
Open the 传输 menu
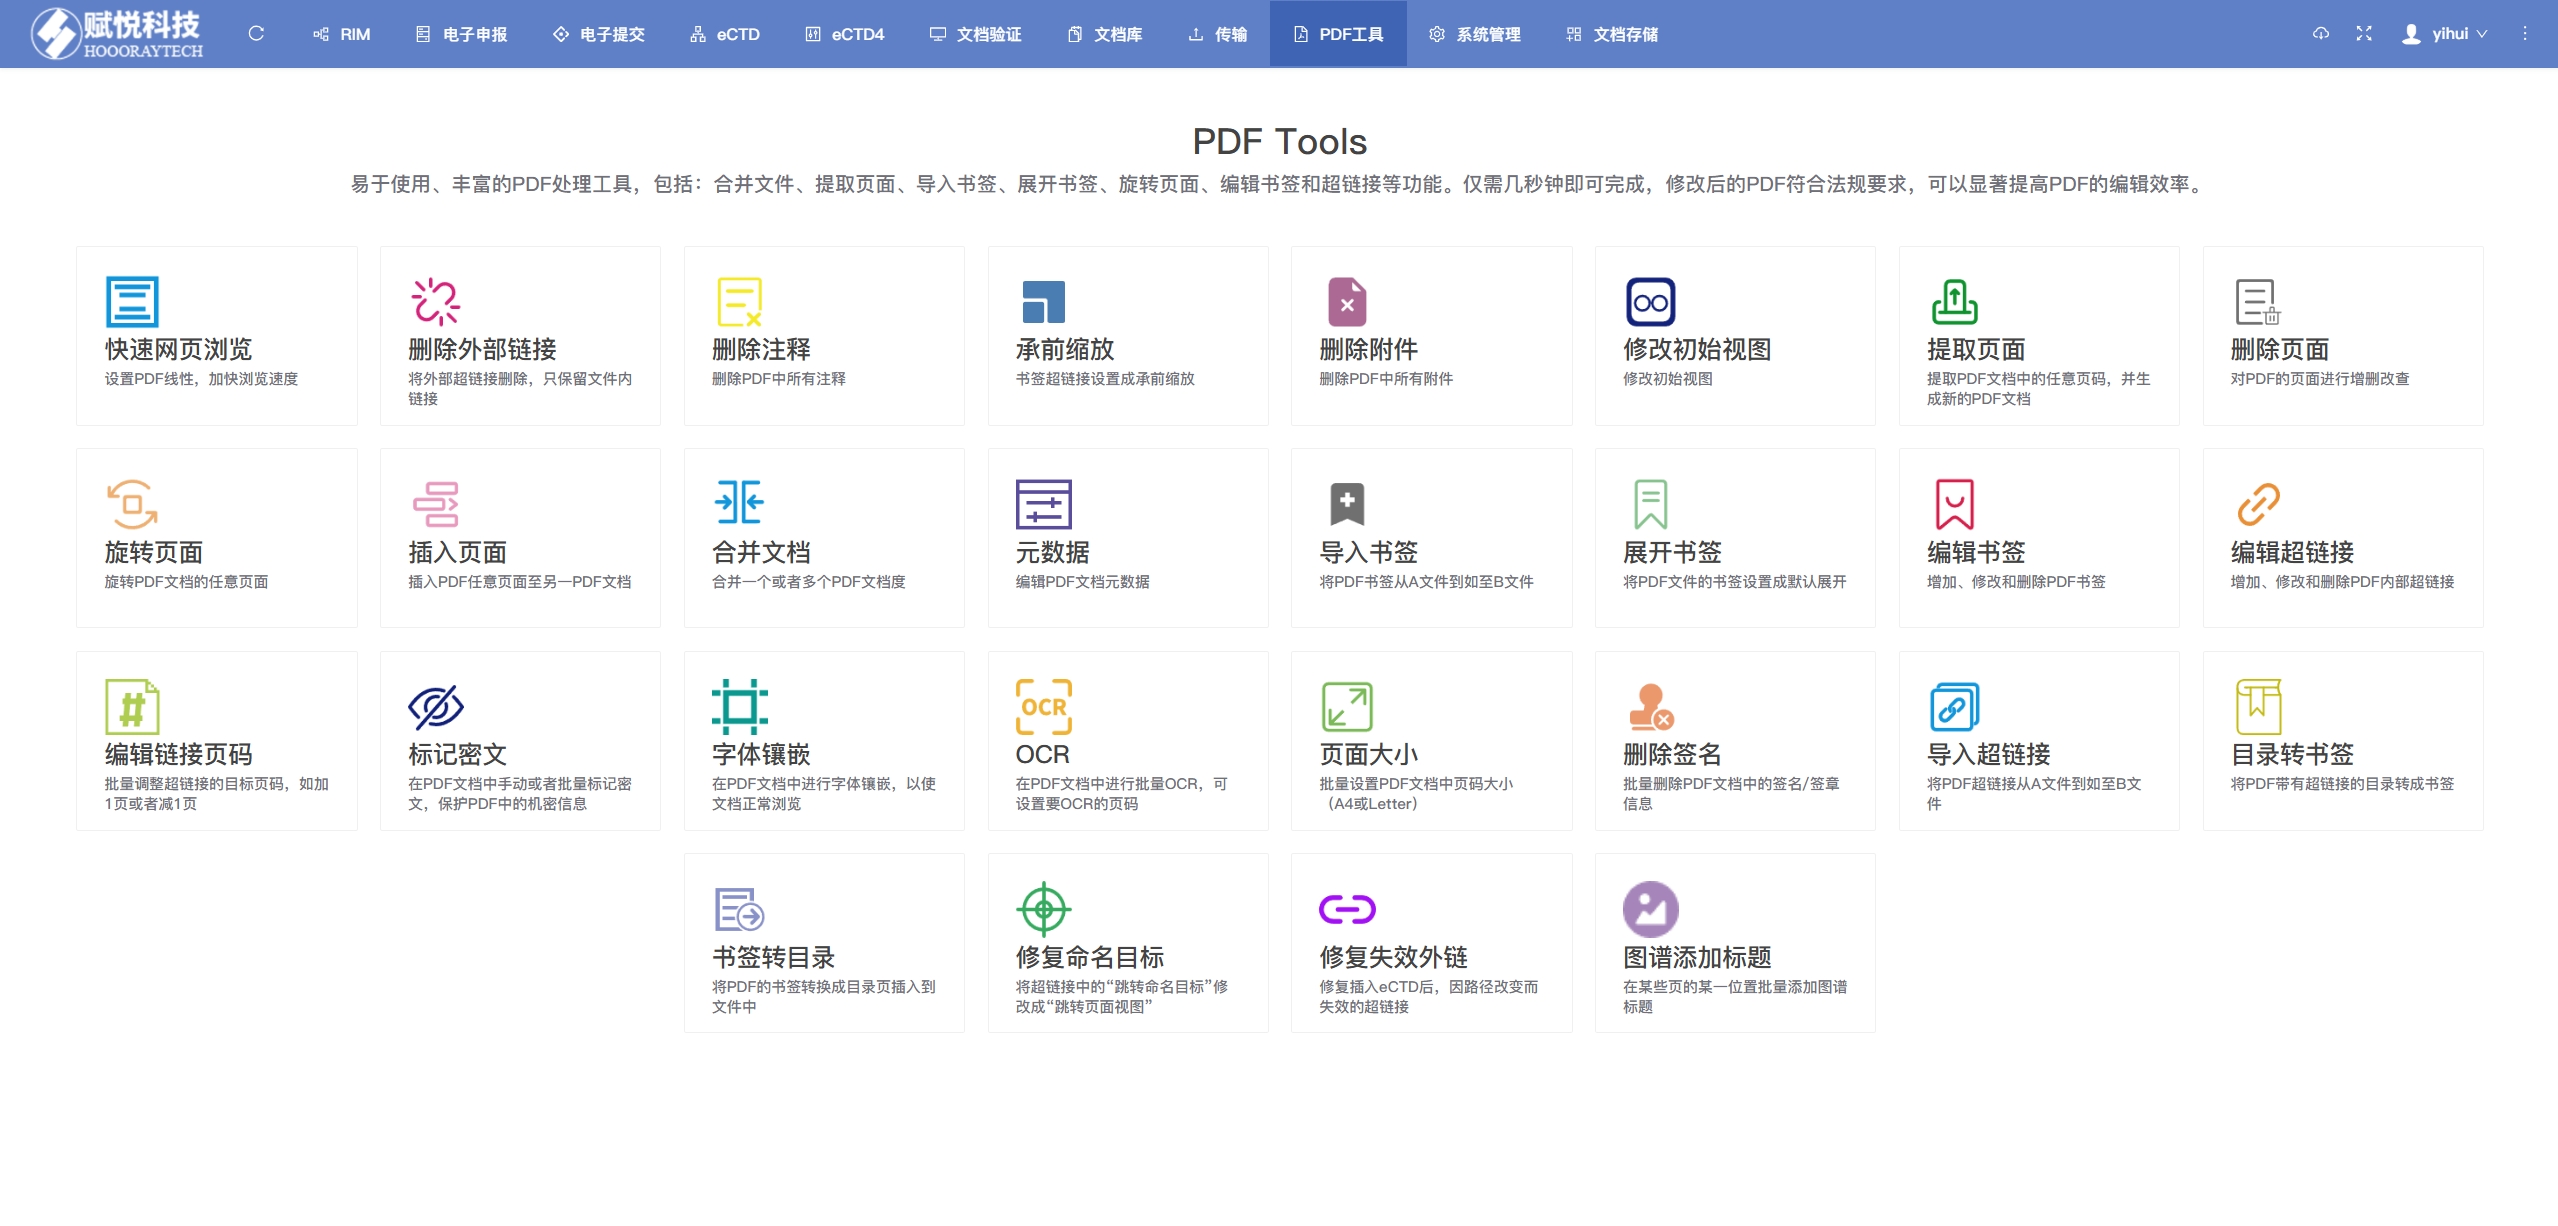coord(1217,34)
